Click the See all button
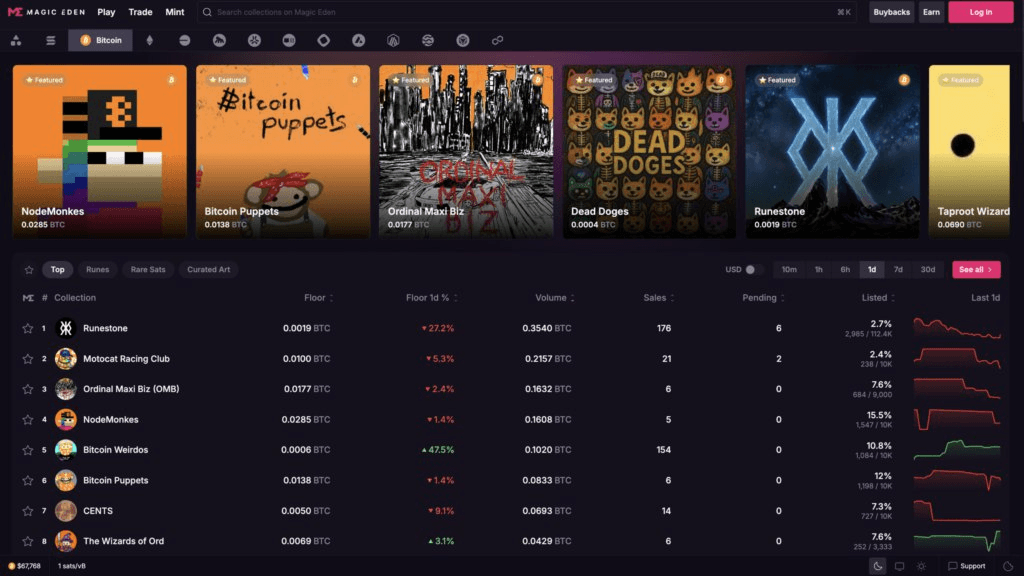Image resolution: width=1024 pixels, height=576 pixels. tap(975, 269)
